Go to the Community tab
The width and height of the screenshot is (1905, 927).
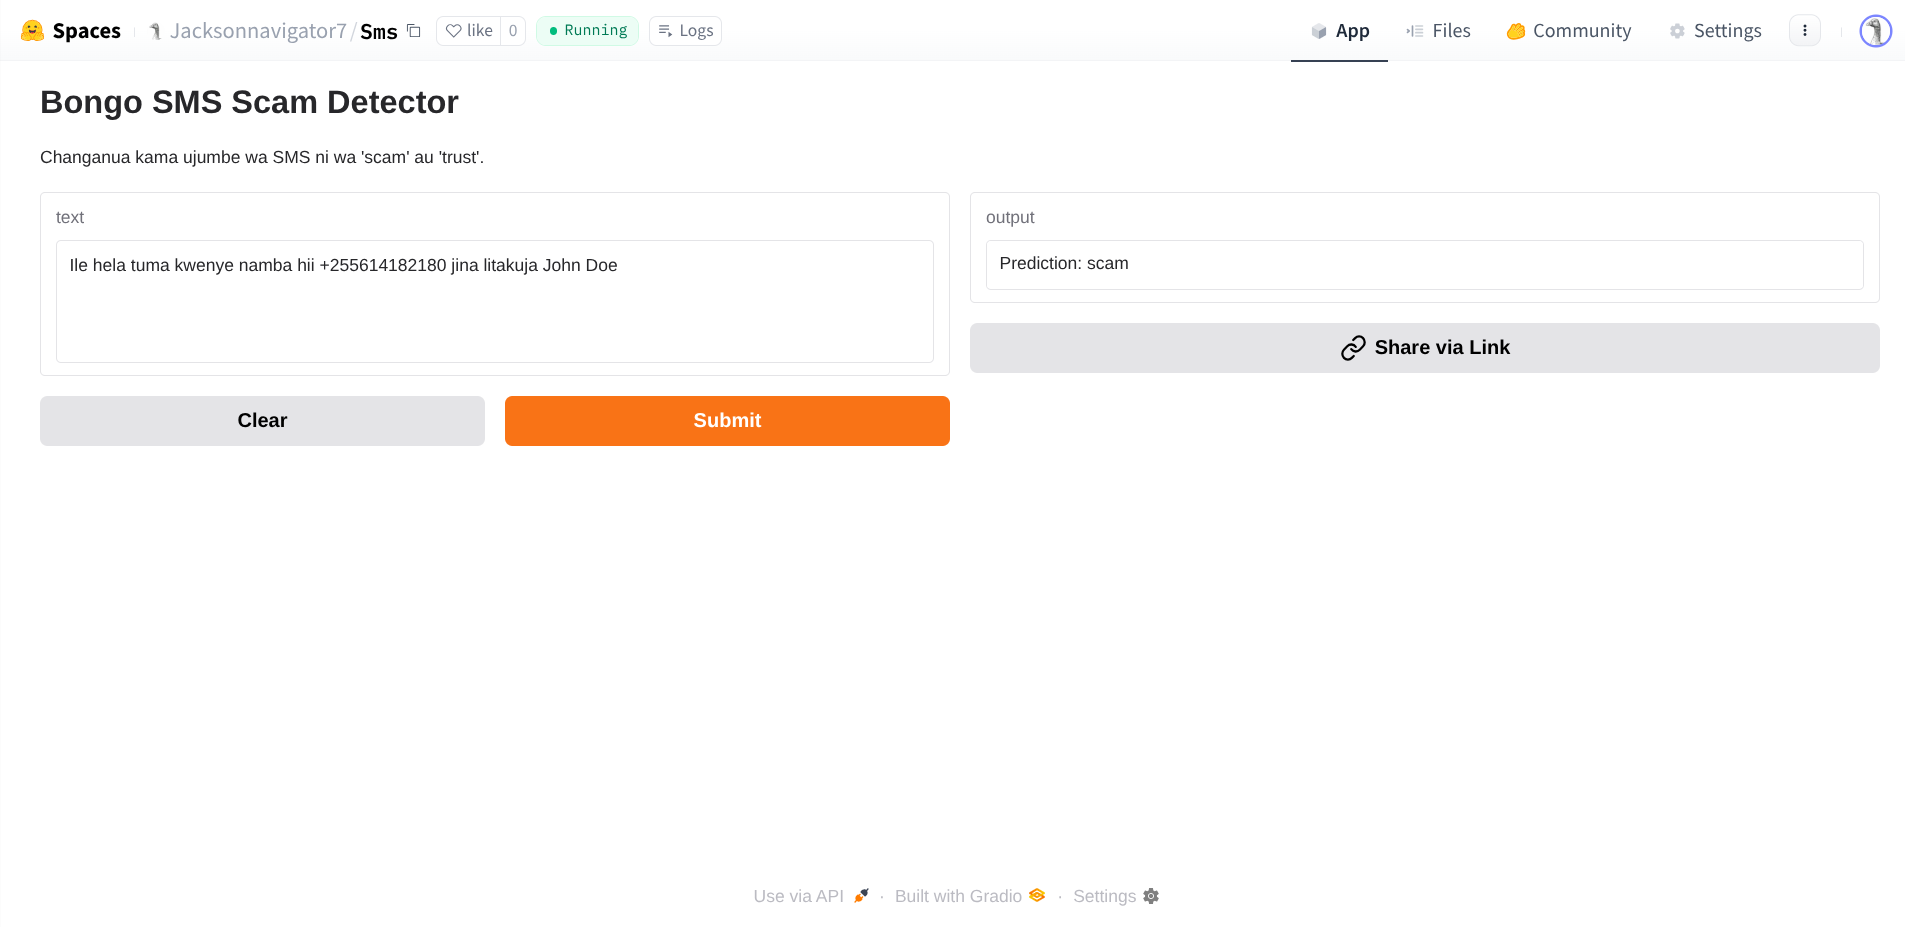coord(1569,31)
